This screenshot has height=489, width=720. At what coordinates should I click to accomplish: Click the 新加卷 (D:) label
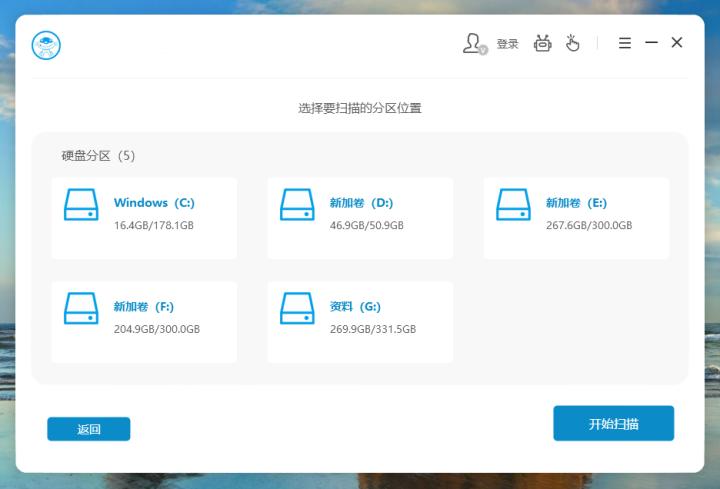(x=361, y=202)
